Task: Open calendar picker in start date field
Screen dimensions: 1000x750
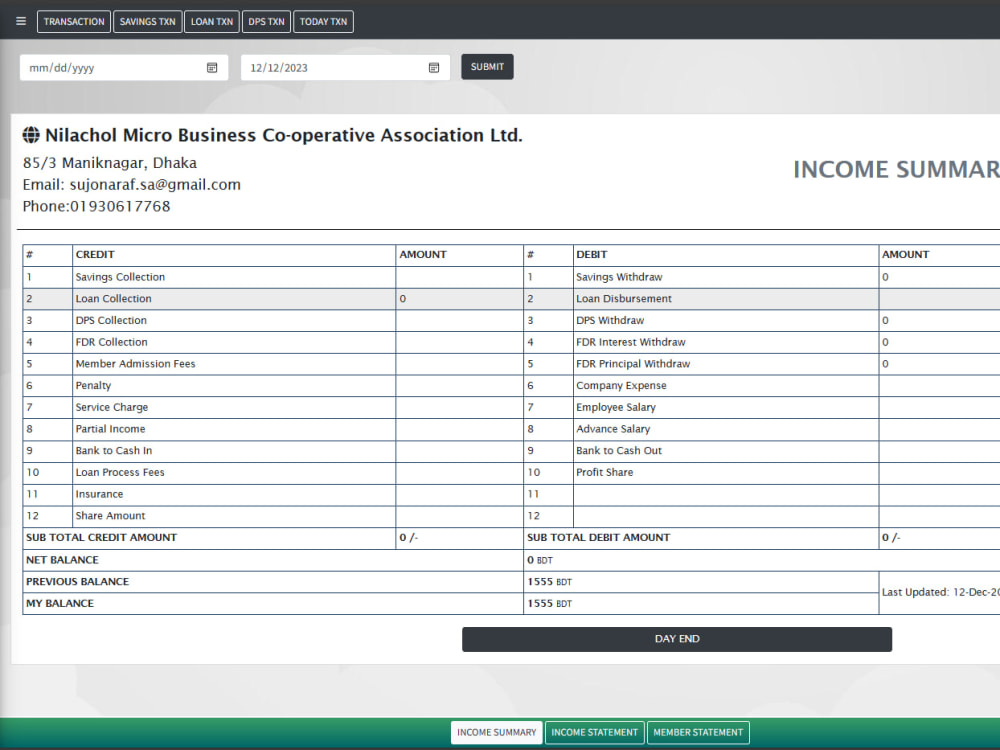Action: 212,68
